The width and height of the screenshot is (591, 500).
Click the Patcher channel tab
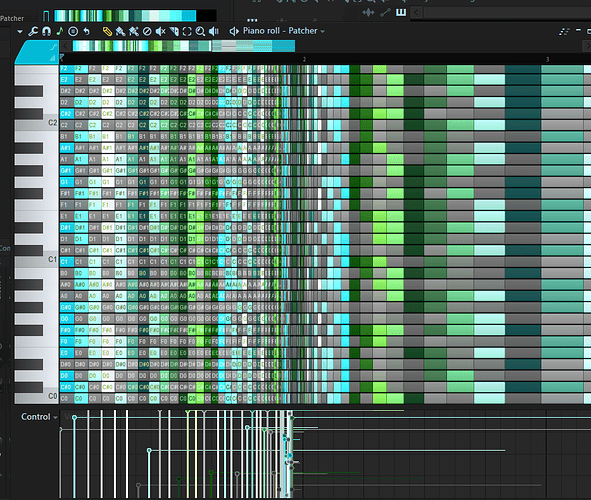click(x=12, y=18)
